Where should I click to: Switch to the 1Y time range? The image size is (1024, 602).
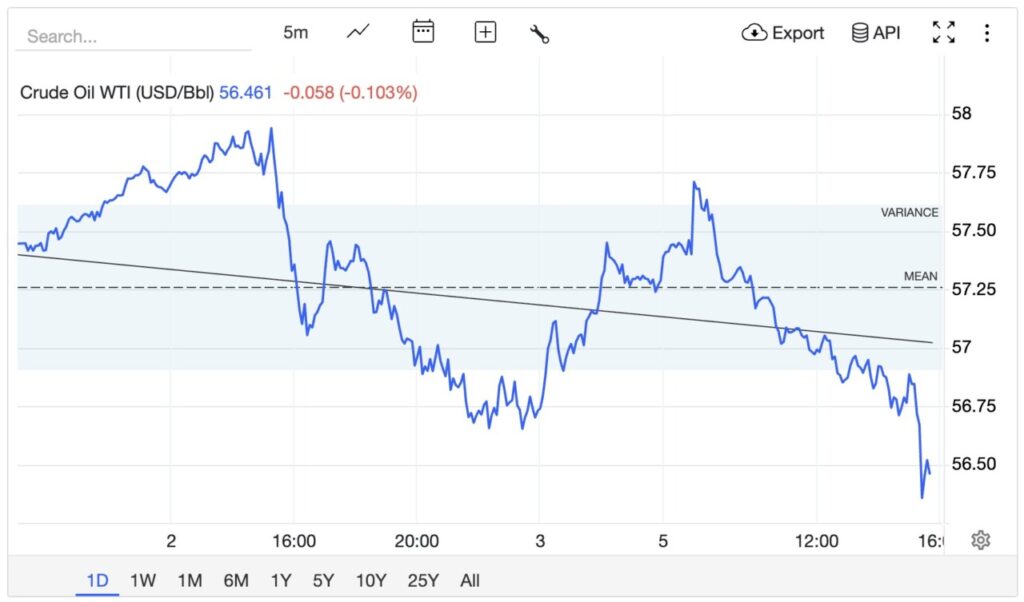pyautogui.click(x=281, y=580)
